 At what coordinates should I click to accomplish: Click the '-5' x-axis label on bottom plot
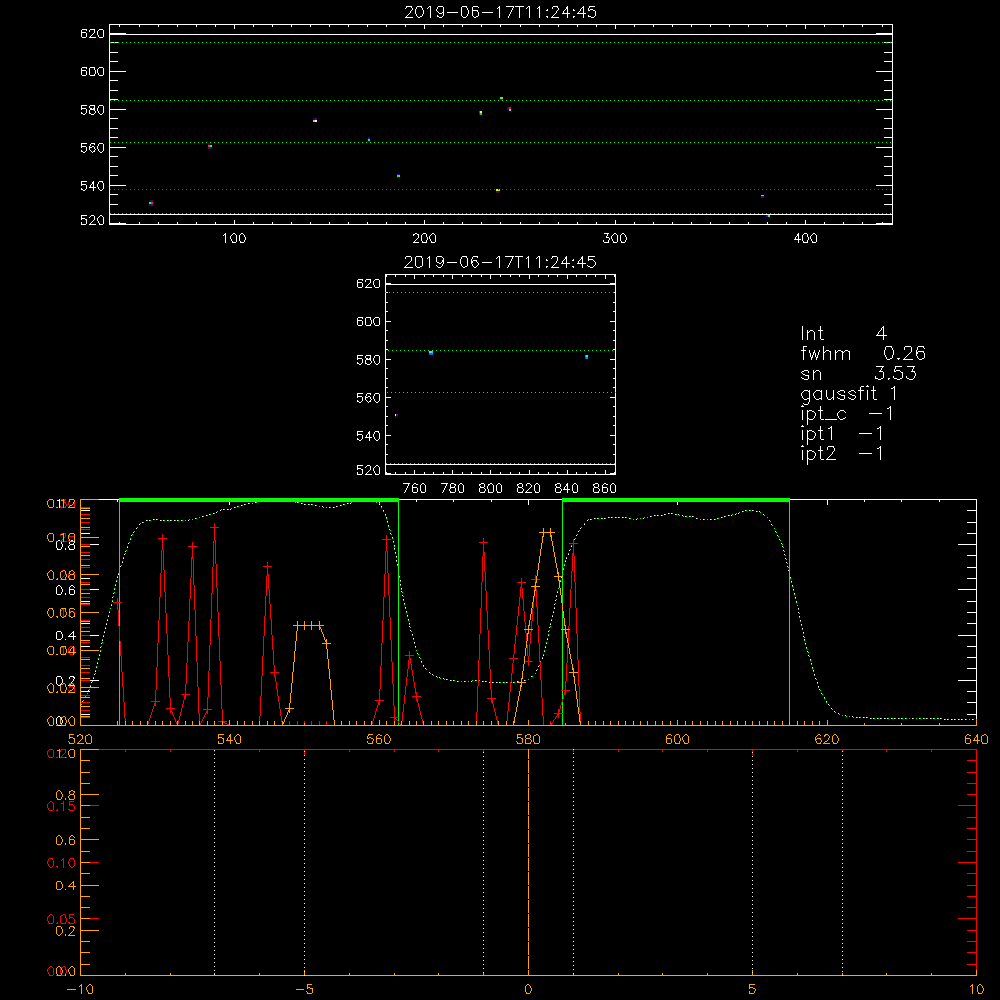304,989
